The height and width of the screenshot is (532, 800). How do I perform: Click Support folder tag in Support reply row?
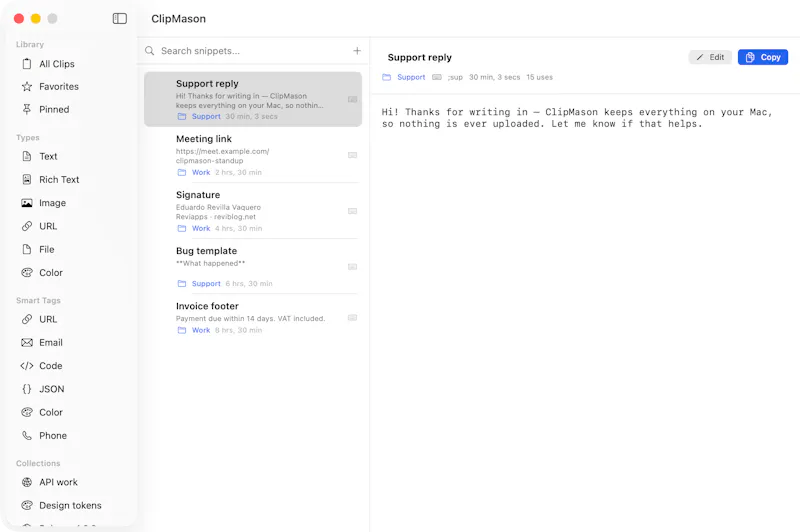(x=199, y=116)
